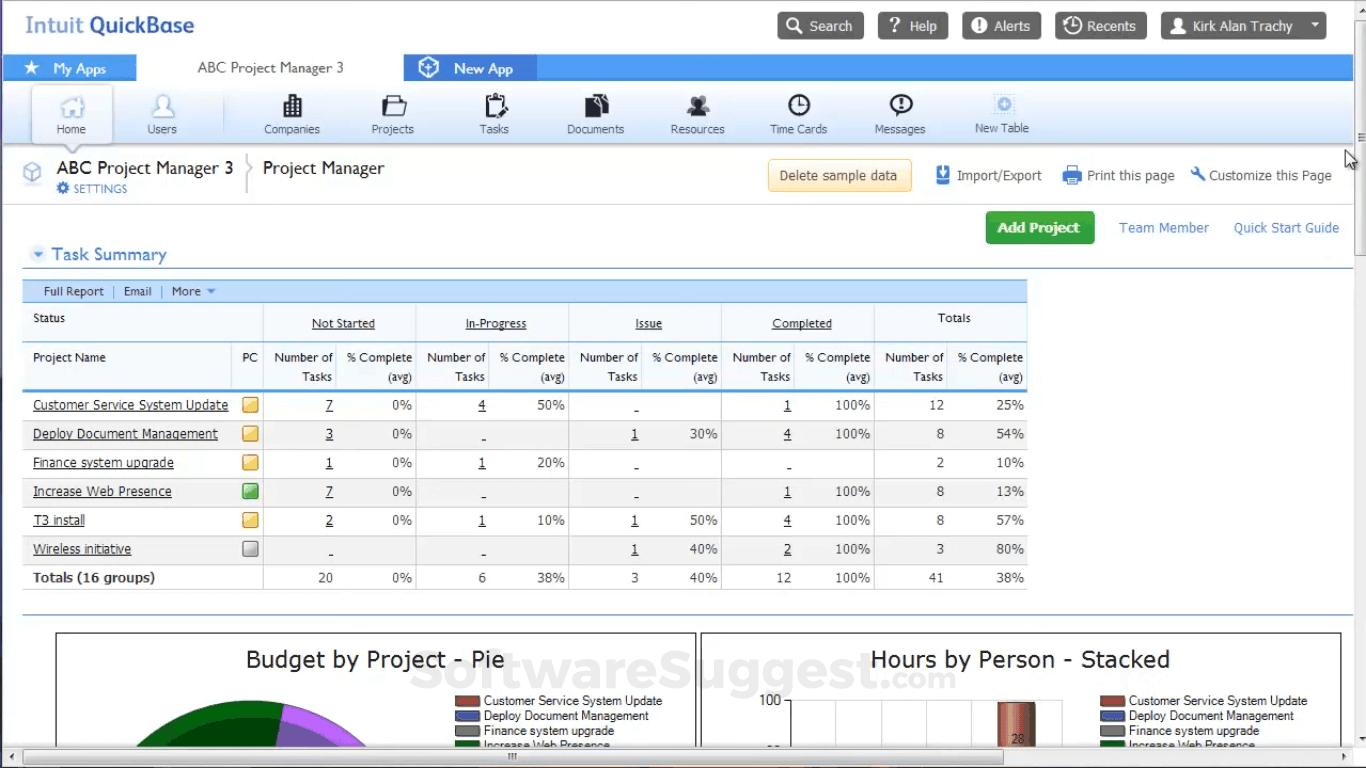Image resolution: width=1366 pixels, height=768 pixels.
Task: Open the Companies table icon
Action: point(292,106)
